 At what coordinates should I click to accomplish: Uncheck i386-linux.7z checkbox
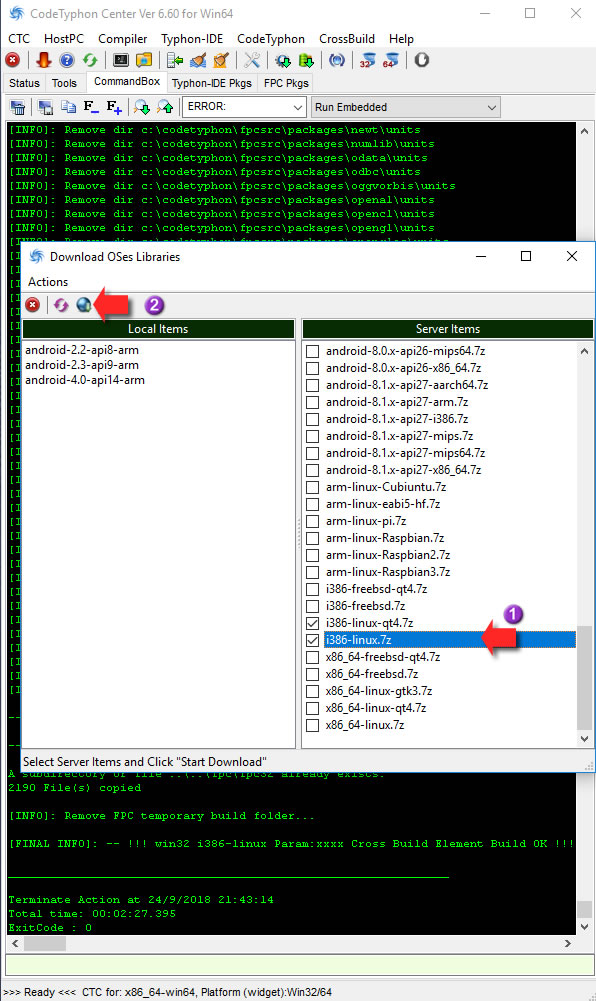click(x=313, y=640)
